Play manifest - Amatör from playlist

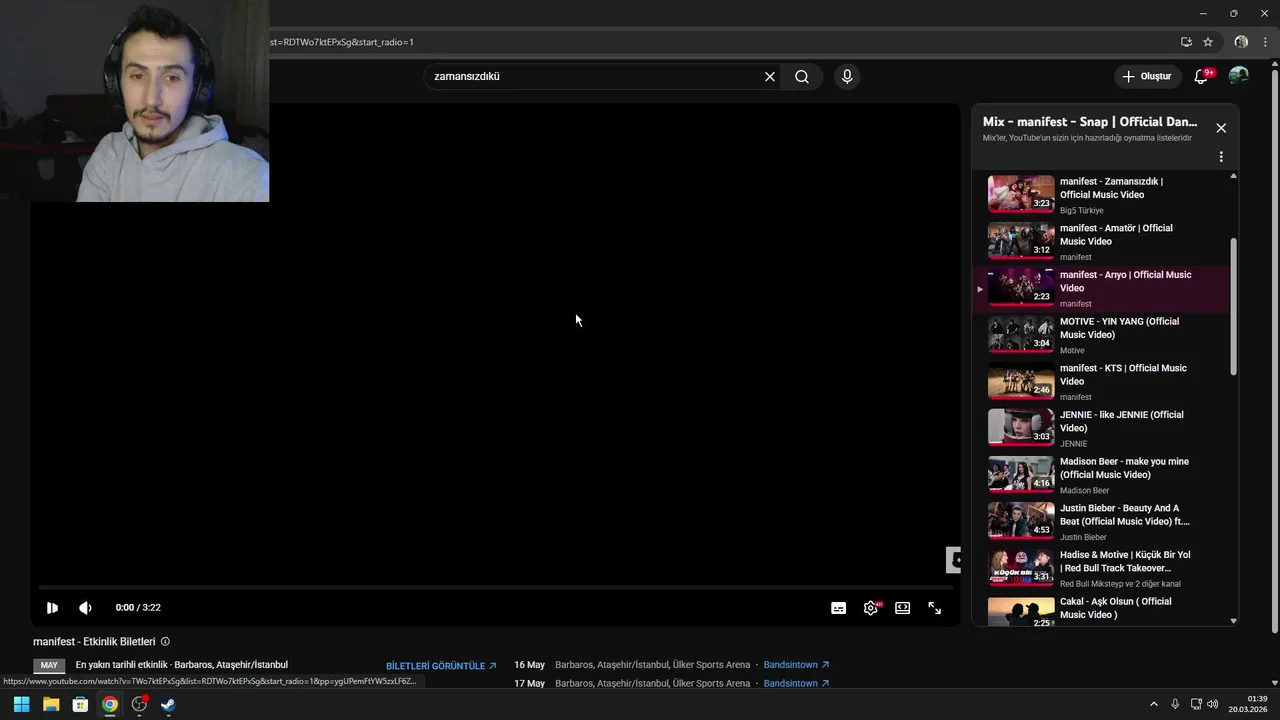1101,242
